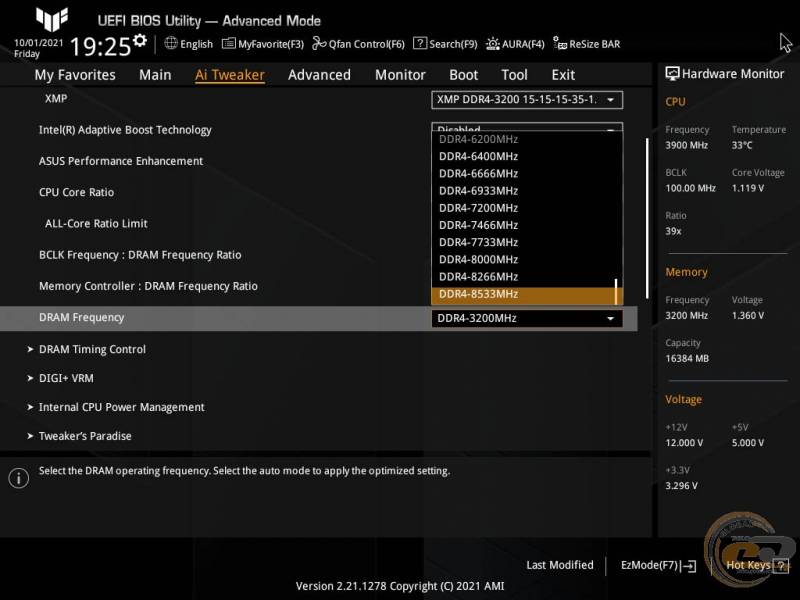
Task: Select the Intel(R) Adaptive Boost Technology row
Action: click(125, 130)
